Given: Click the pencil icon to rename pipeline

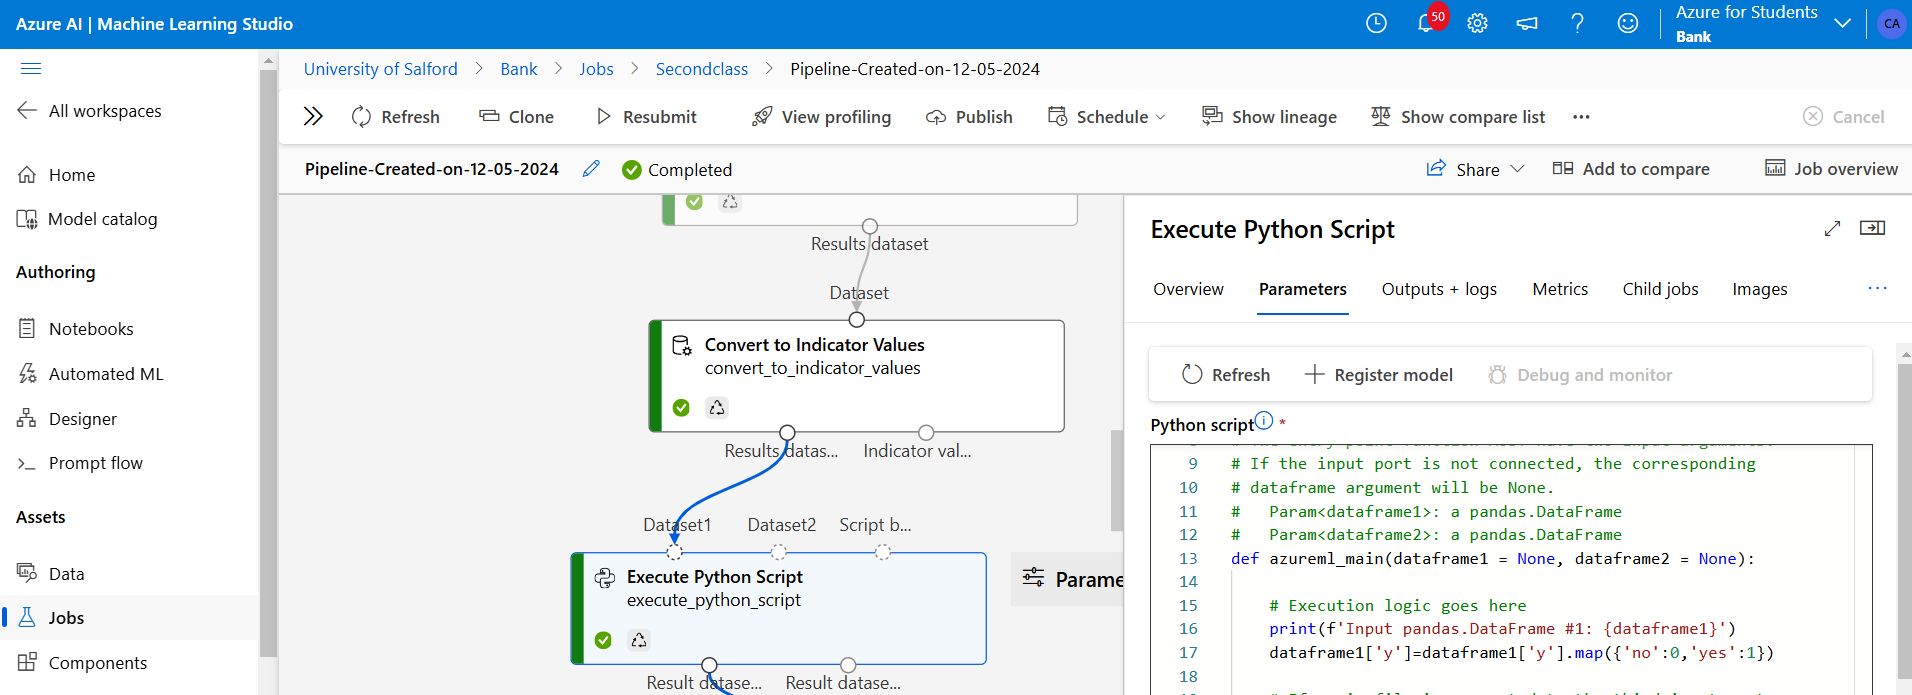Looking at the screenshot, I should (591, 168).
